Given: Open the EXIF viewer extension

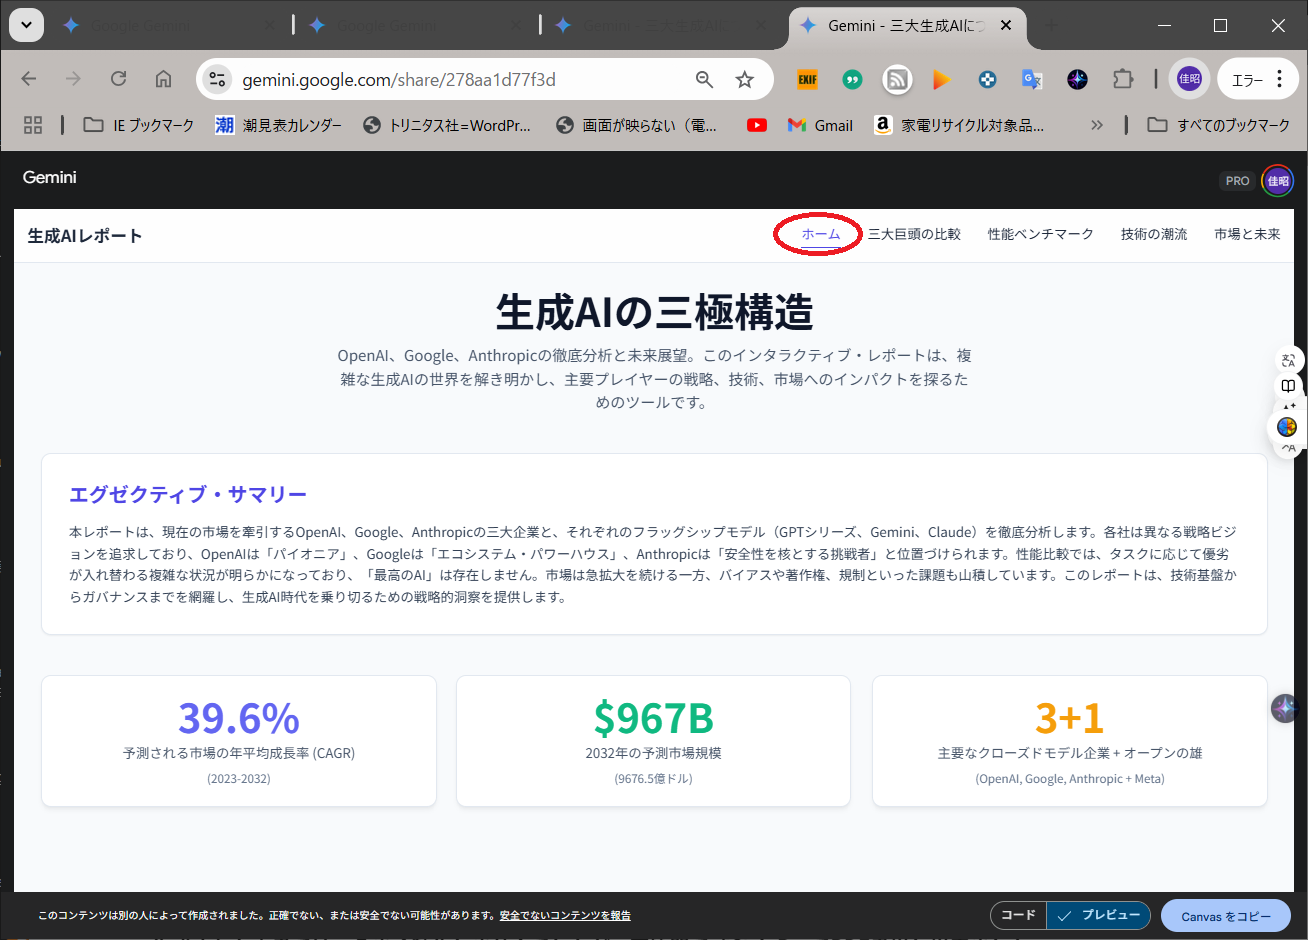Looking at the screenshot, I should tap(807, 80).
